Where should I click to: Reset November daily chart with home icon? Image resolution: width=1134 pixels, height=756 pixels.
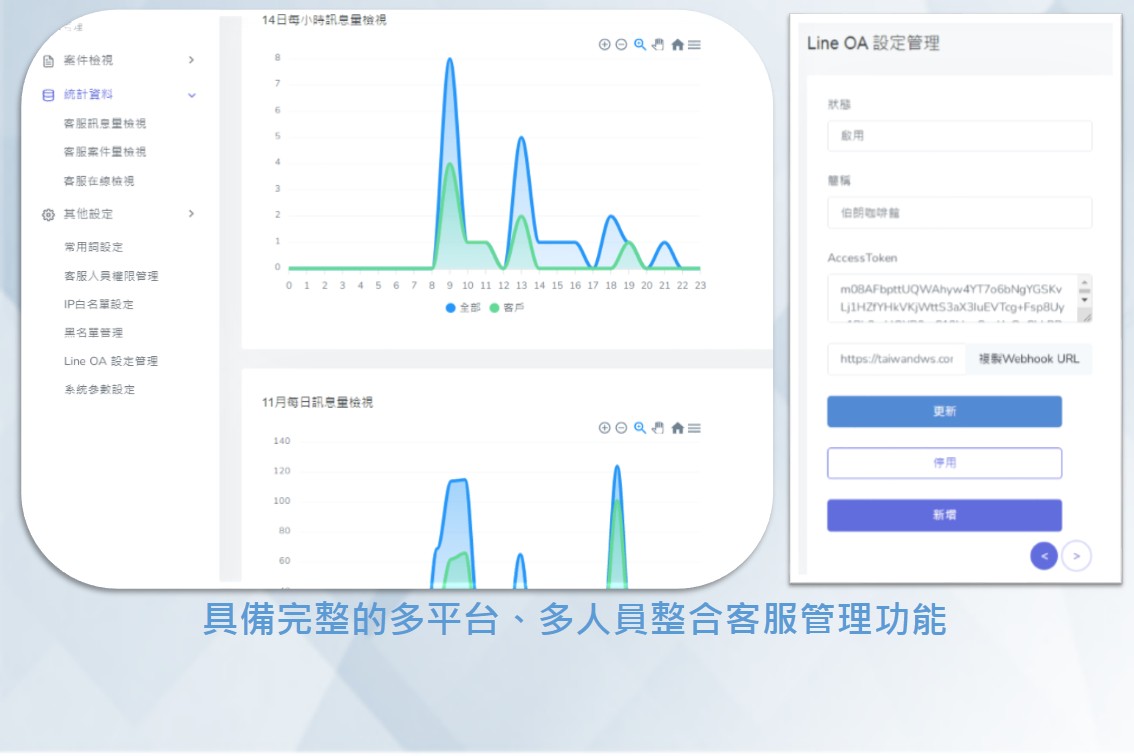[677, 428]
